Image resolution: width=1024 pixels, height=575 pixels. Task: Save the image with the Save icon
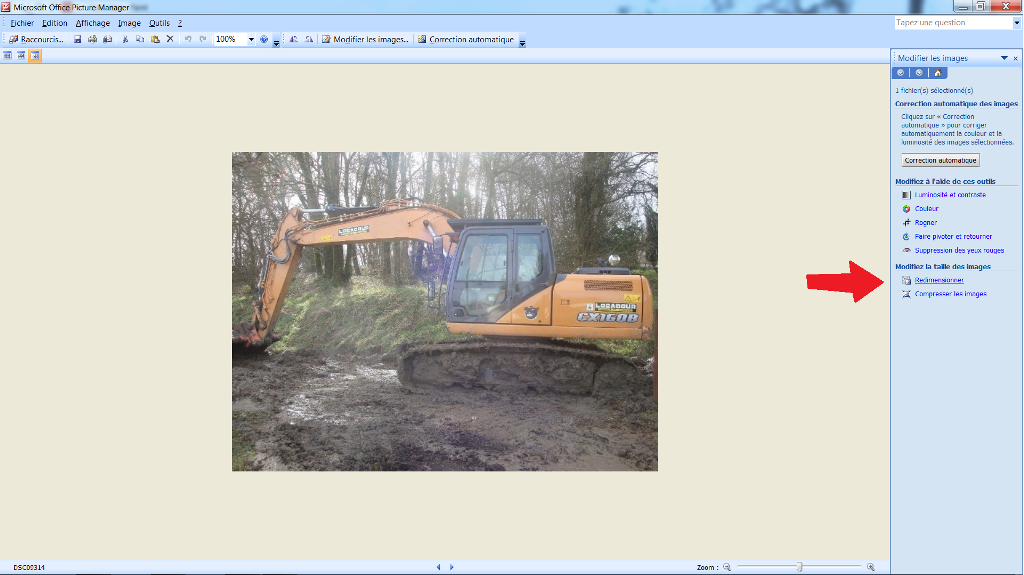tap(77, 39)
